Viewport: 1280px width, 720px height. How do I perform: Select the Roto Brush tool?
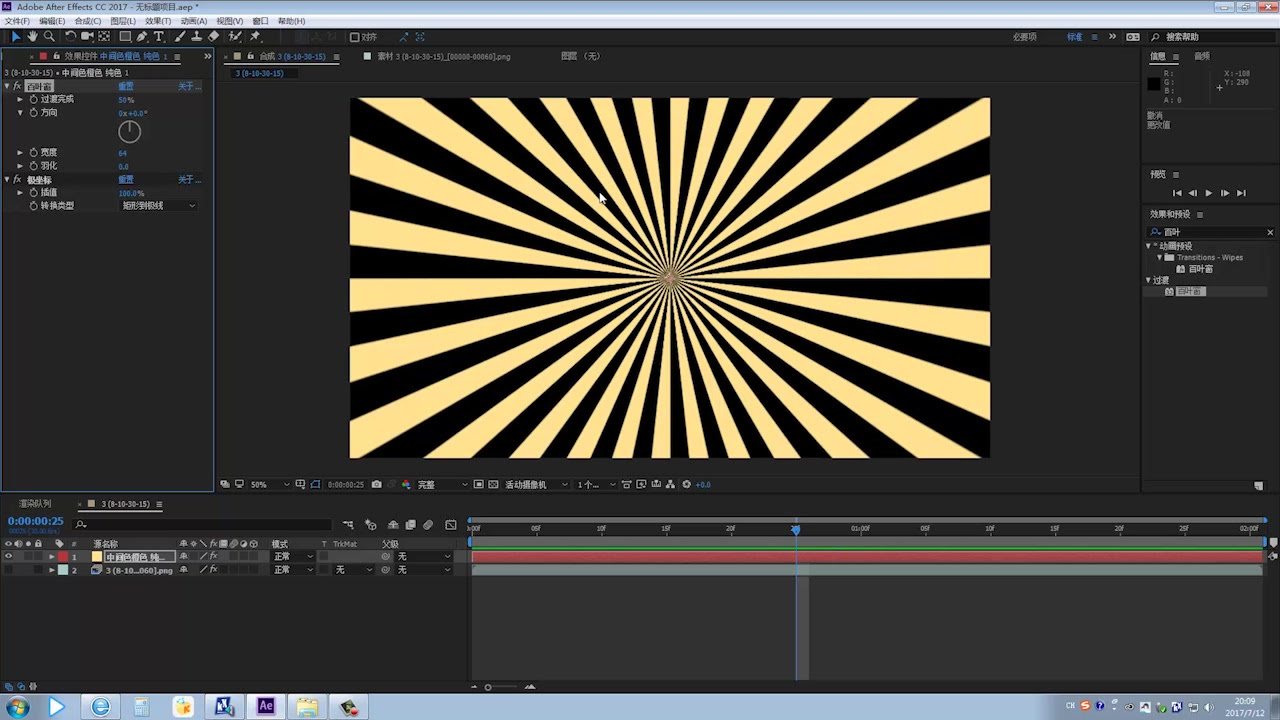(235, 36)
